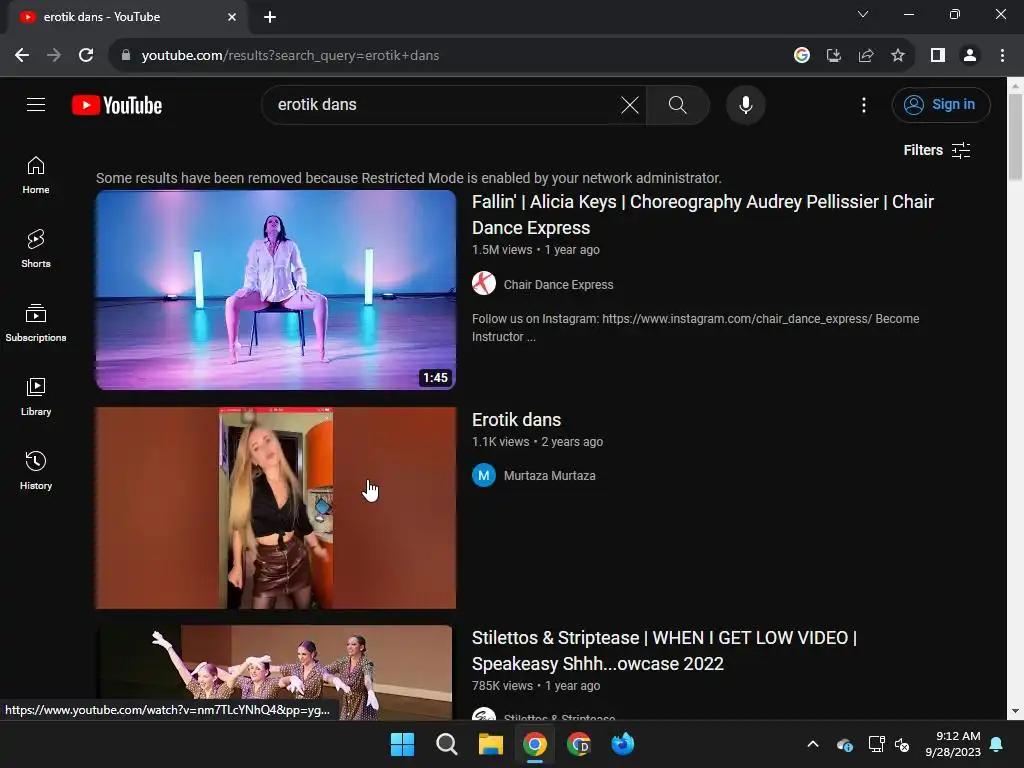Click the Chair Dance Express channel avatar
The height and width of the screenshot is (768, 1024).
484,283
